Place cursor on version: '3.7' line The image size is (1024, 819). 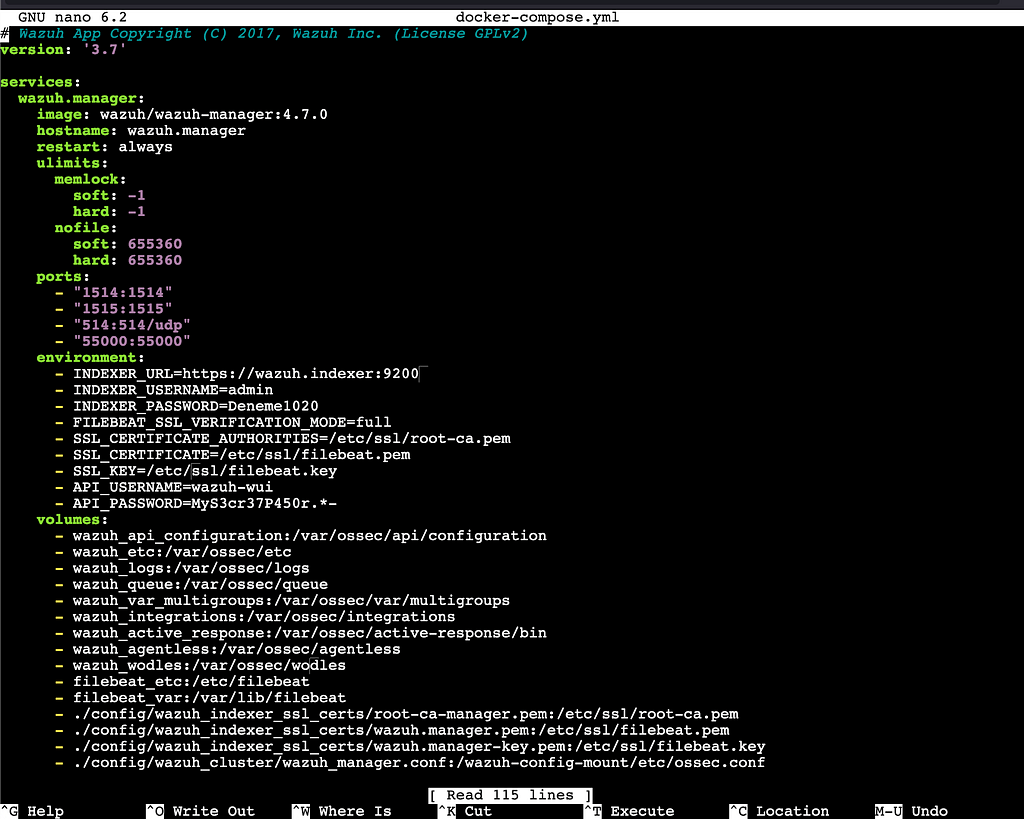coord(63,50)
